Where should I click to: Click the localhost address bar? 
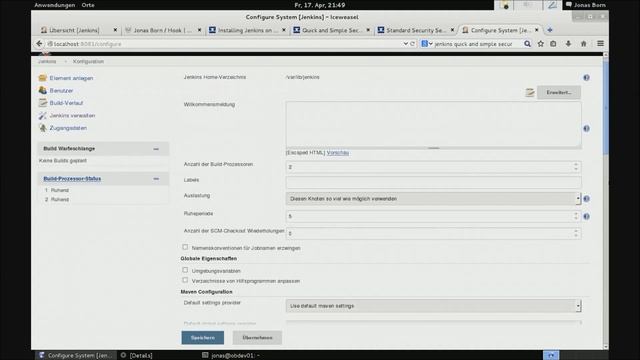coord(224,44)
